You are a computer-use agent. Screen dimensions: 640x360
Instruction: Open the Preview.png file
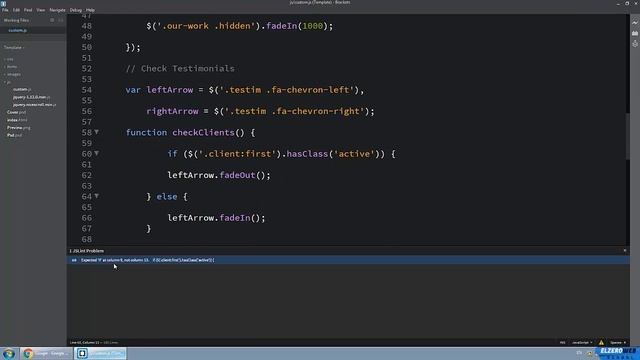point(18,128)
